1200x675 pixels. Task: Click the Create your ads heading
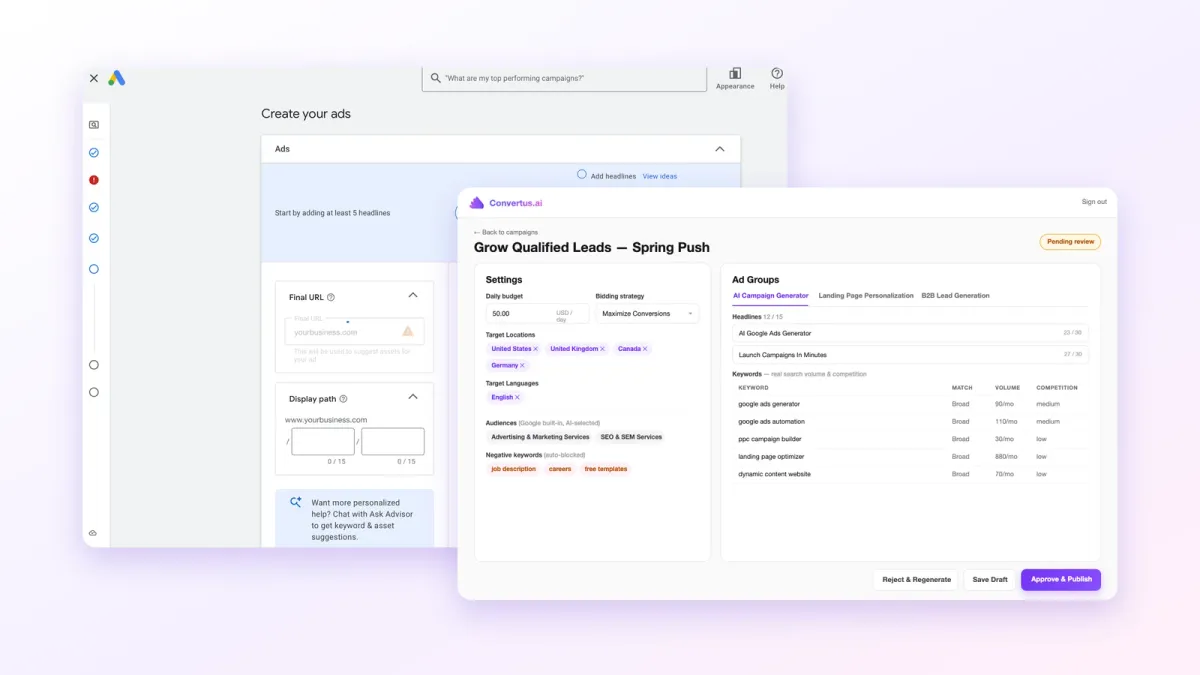(x=306, y=114)
